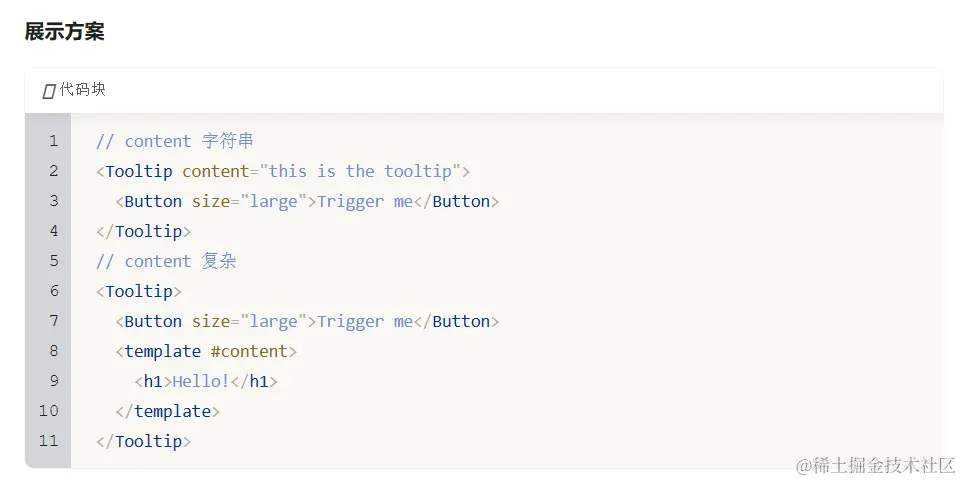Select line number 9 in the gutter
This screenshot has height=482, width=962.
54,381
